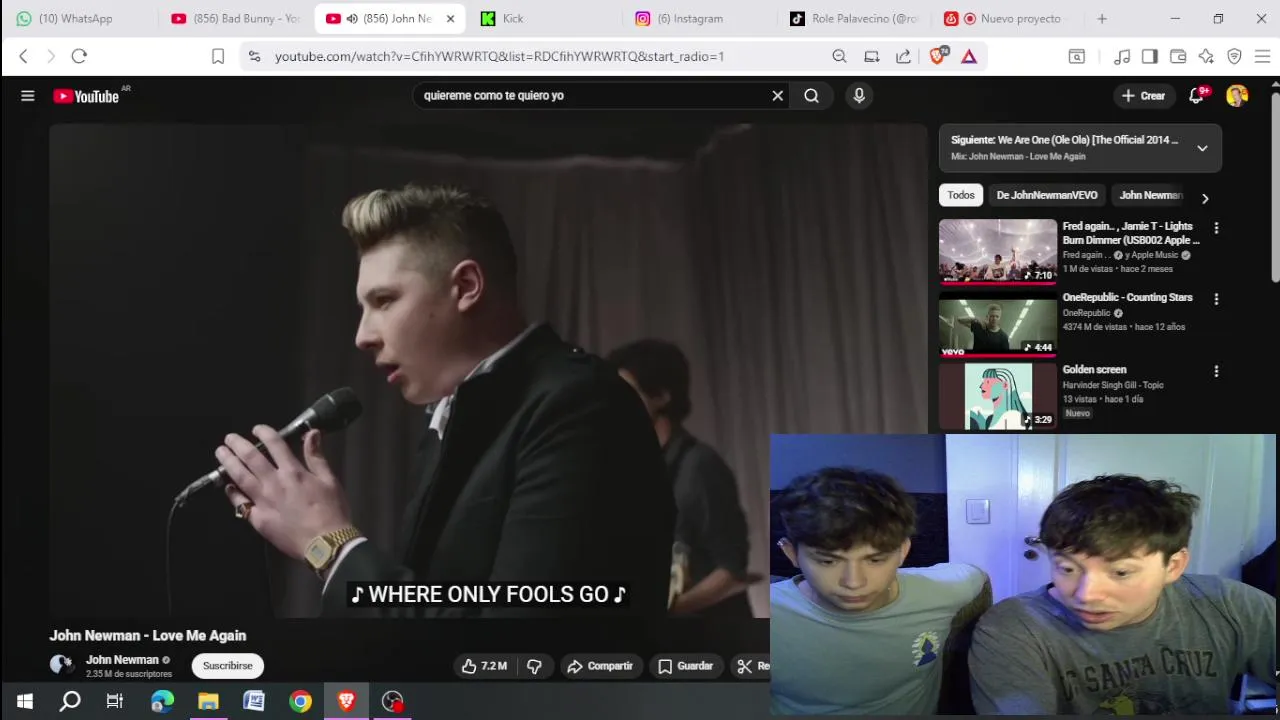Like the video with 7.2 M
This screenshot has width=1280, height=720.
pyautogui.click(x=484, y=666)
